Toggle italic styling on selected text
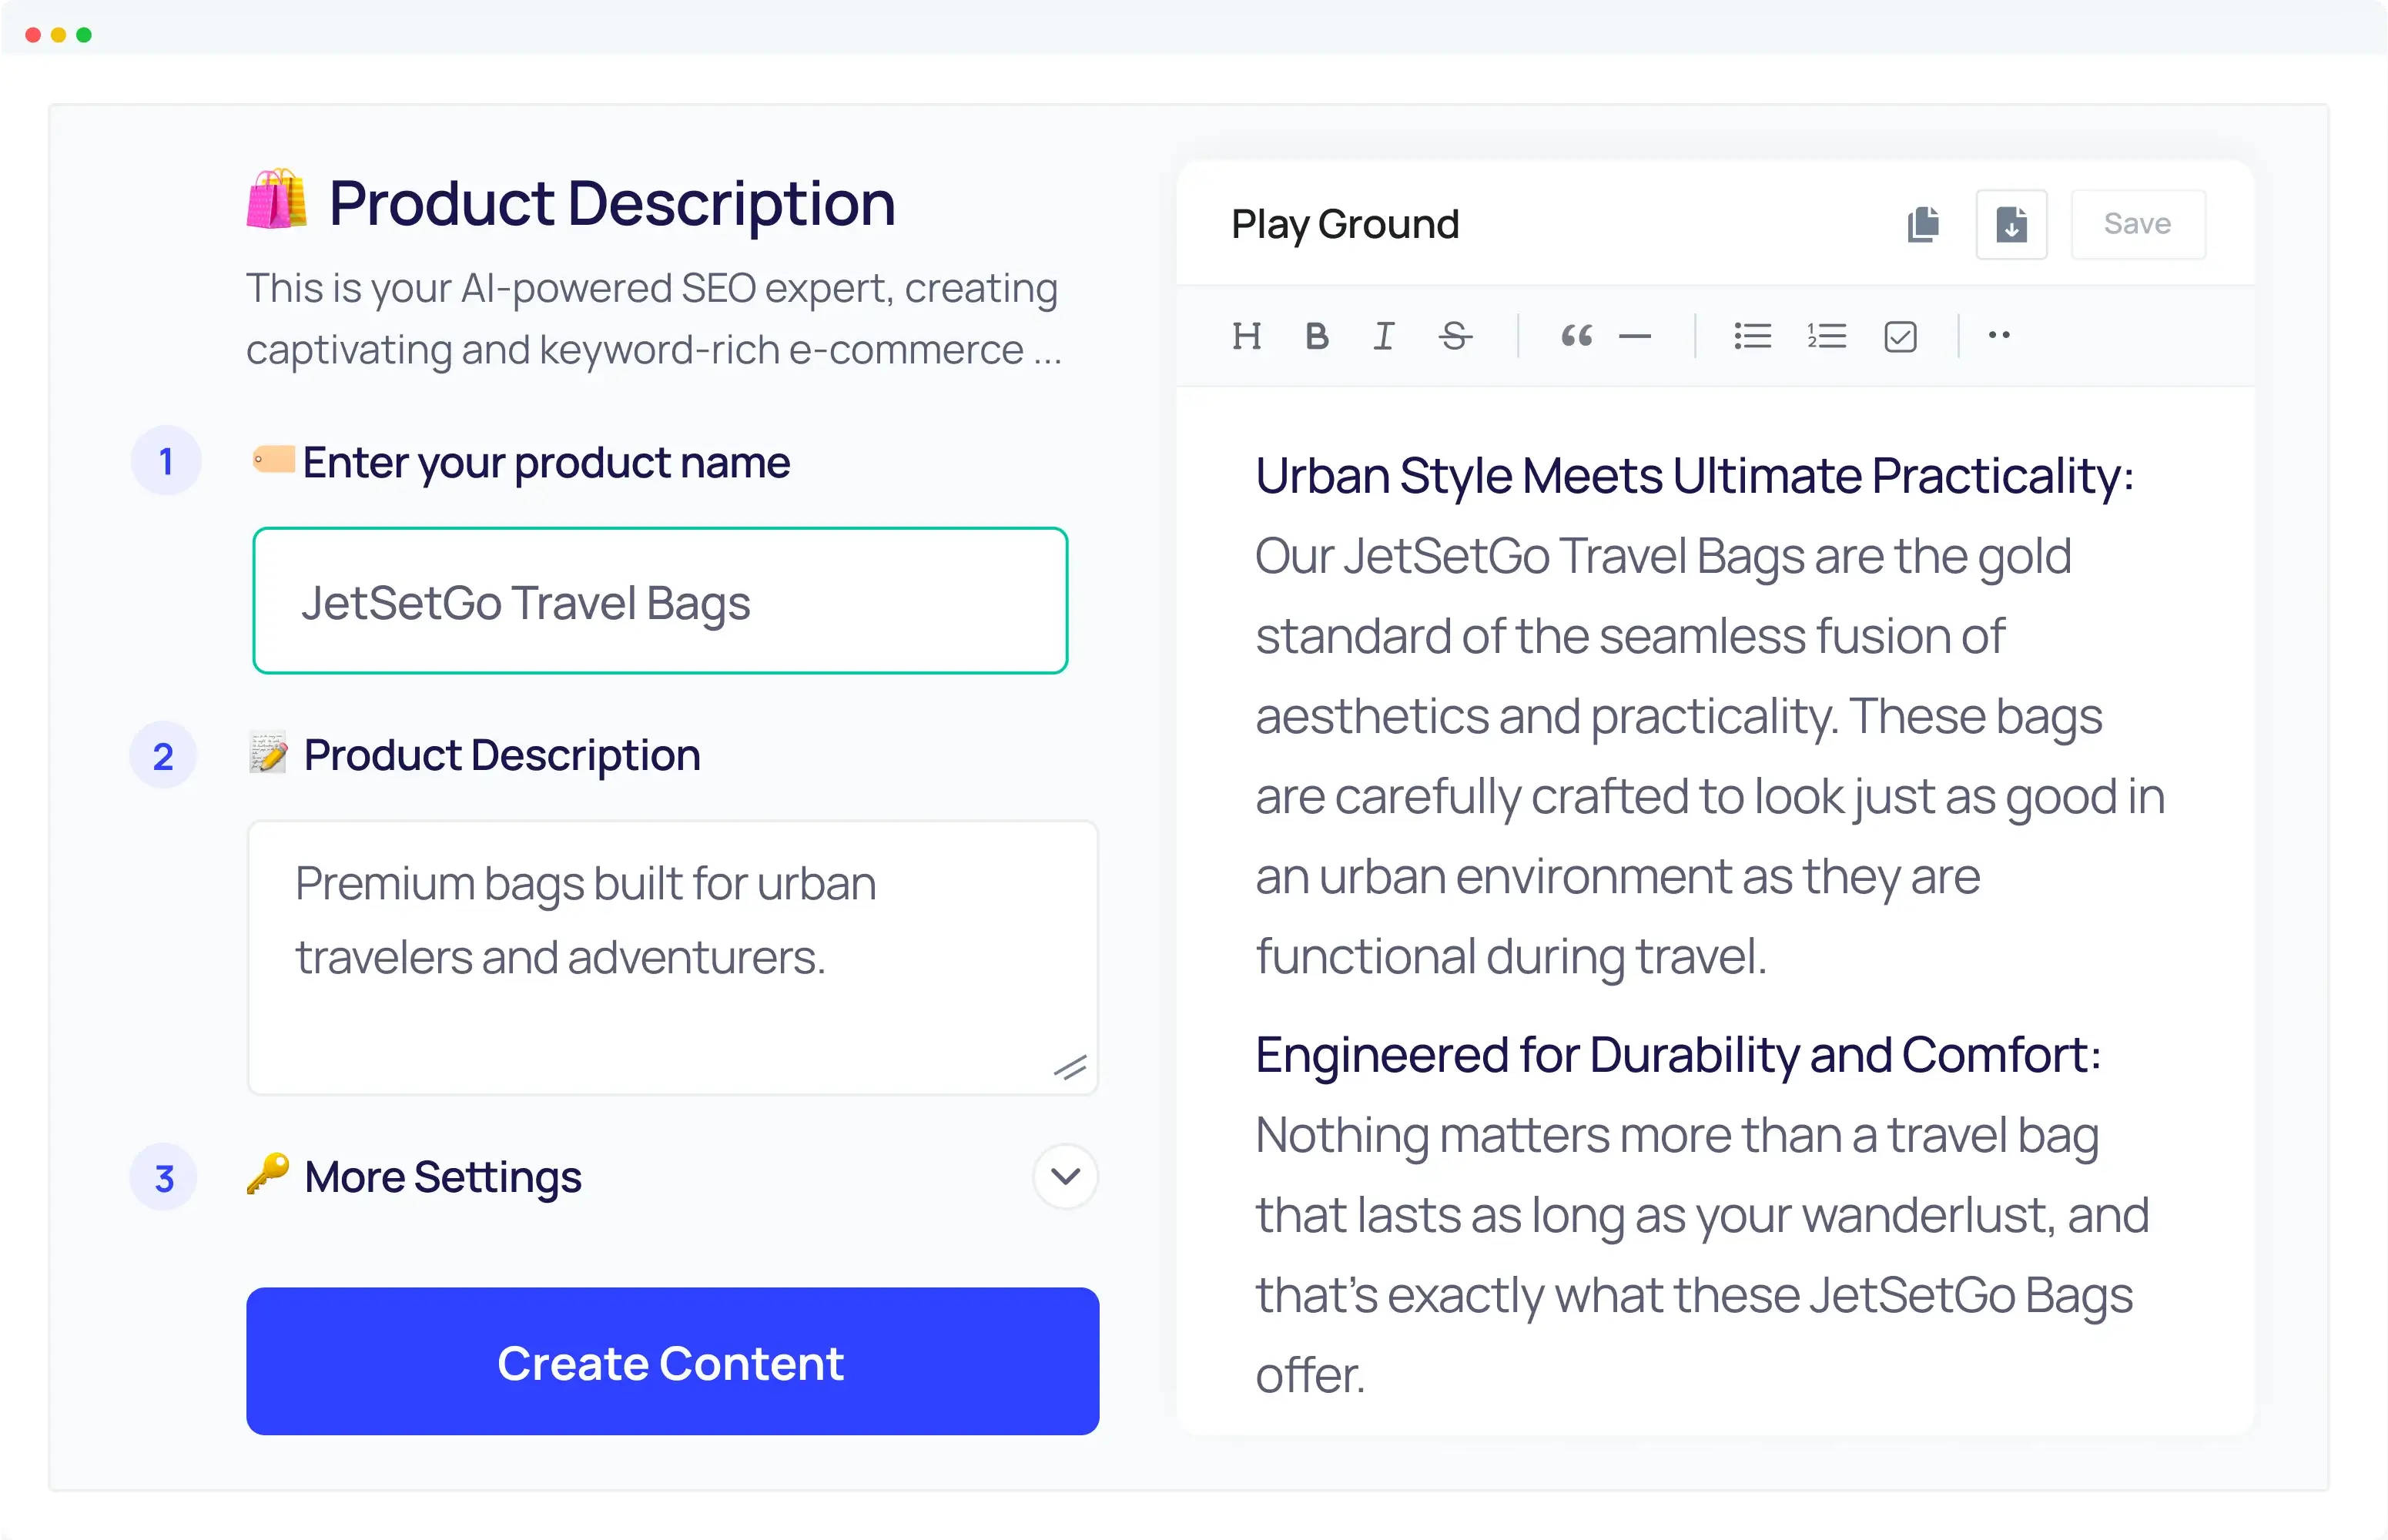This screenshot has height=1540, width=2388. (1383, 336)
